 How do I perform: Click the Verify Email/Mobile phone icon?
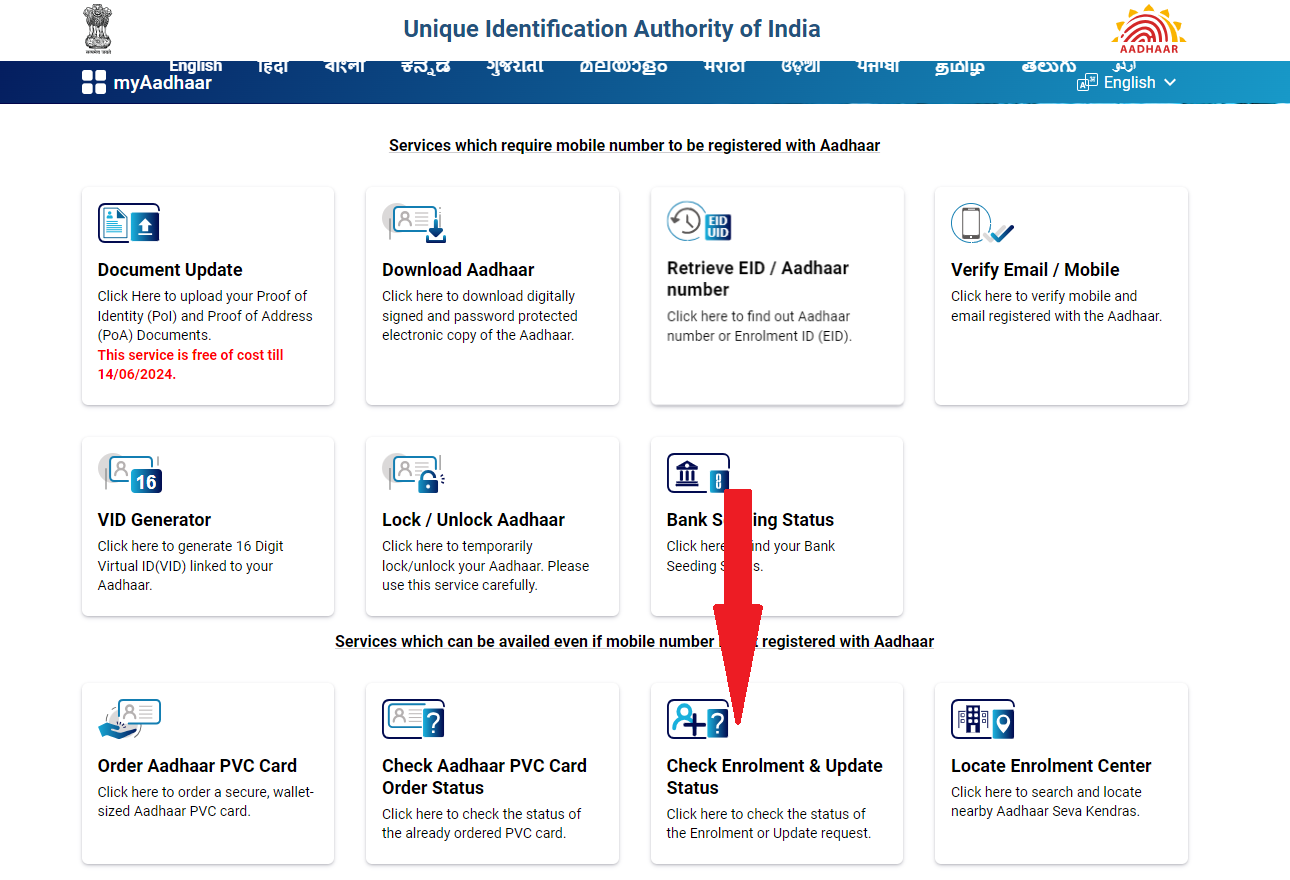pos(982,222)
